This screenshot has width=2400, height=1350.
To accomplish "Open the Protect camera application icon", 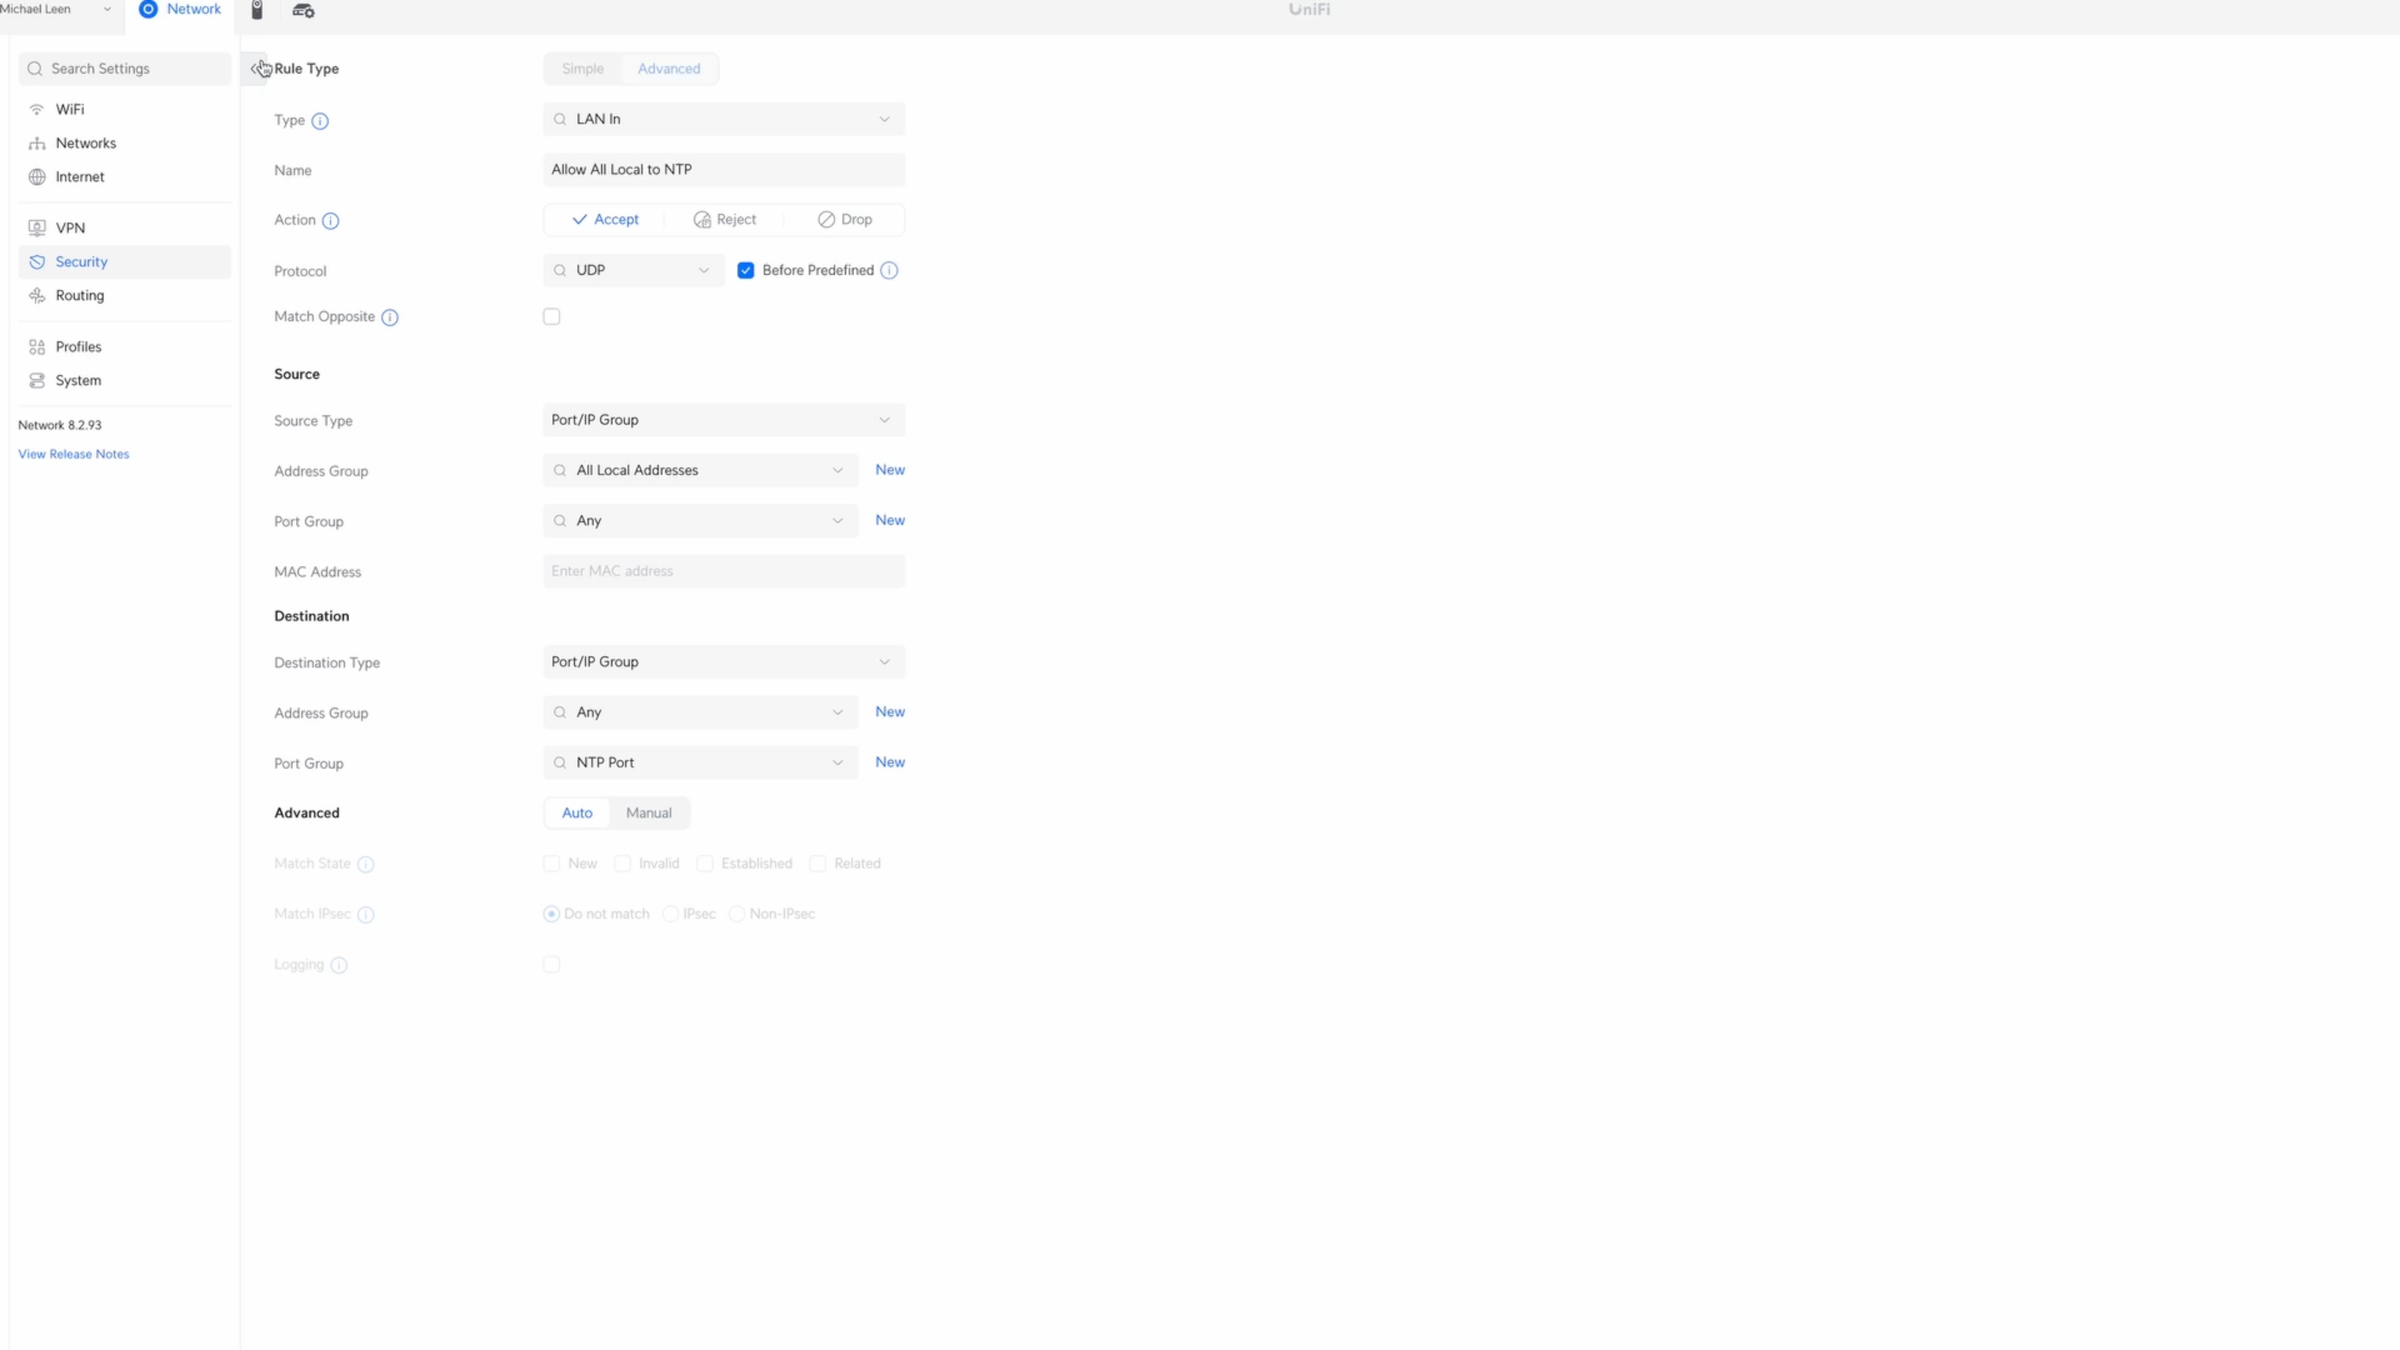I will pos(257,10).
